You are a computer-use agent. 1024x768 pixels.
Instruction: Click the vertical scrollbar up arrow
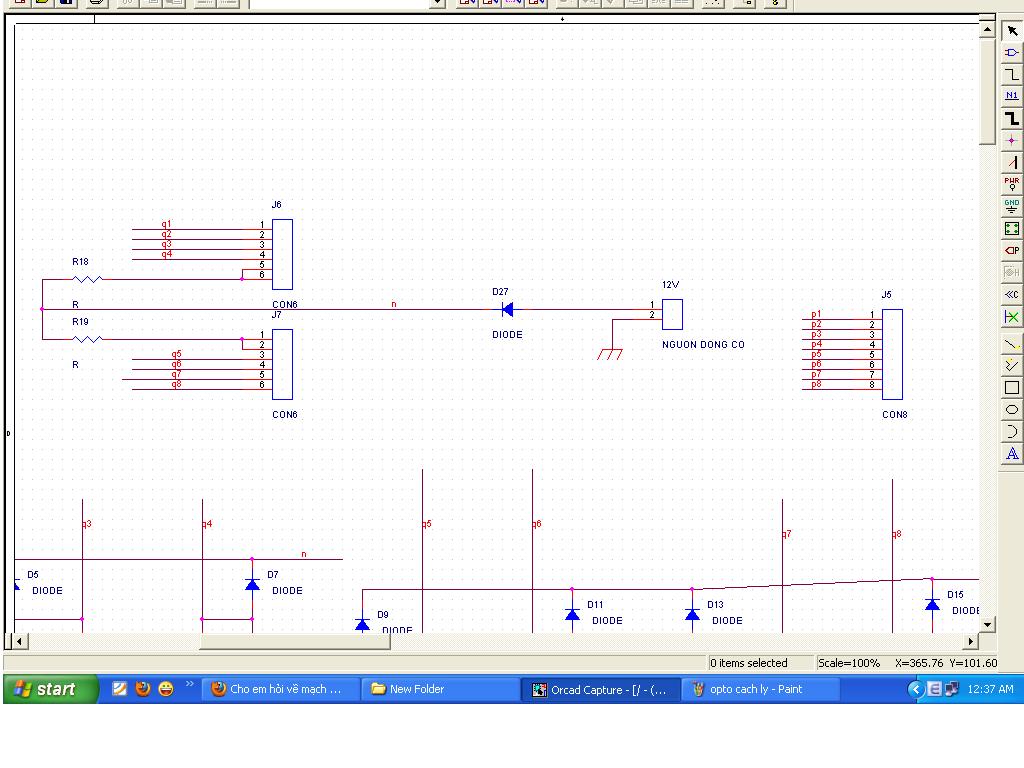[987, 29]
